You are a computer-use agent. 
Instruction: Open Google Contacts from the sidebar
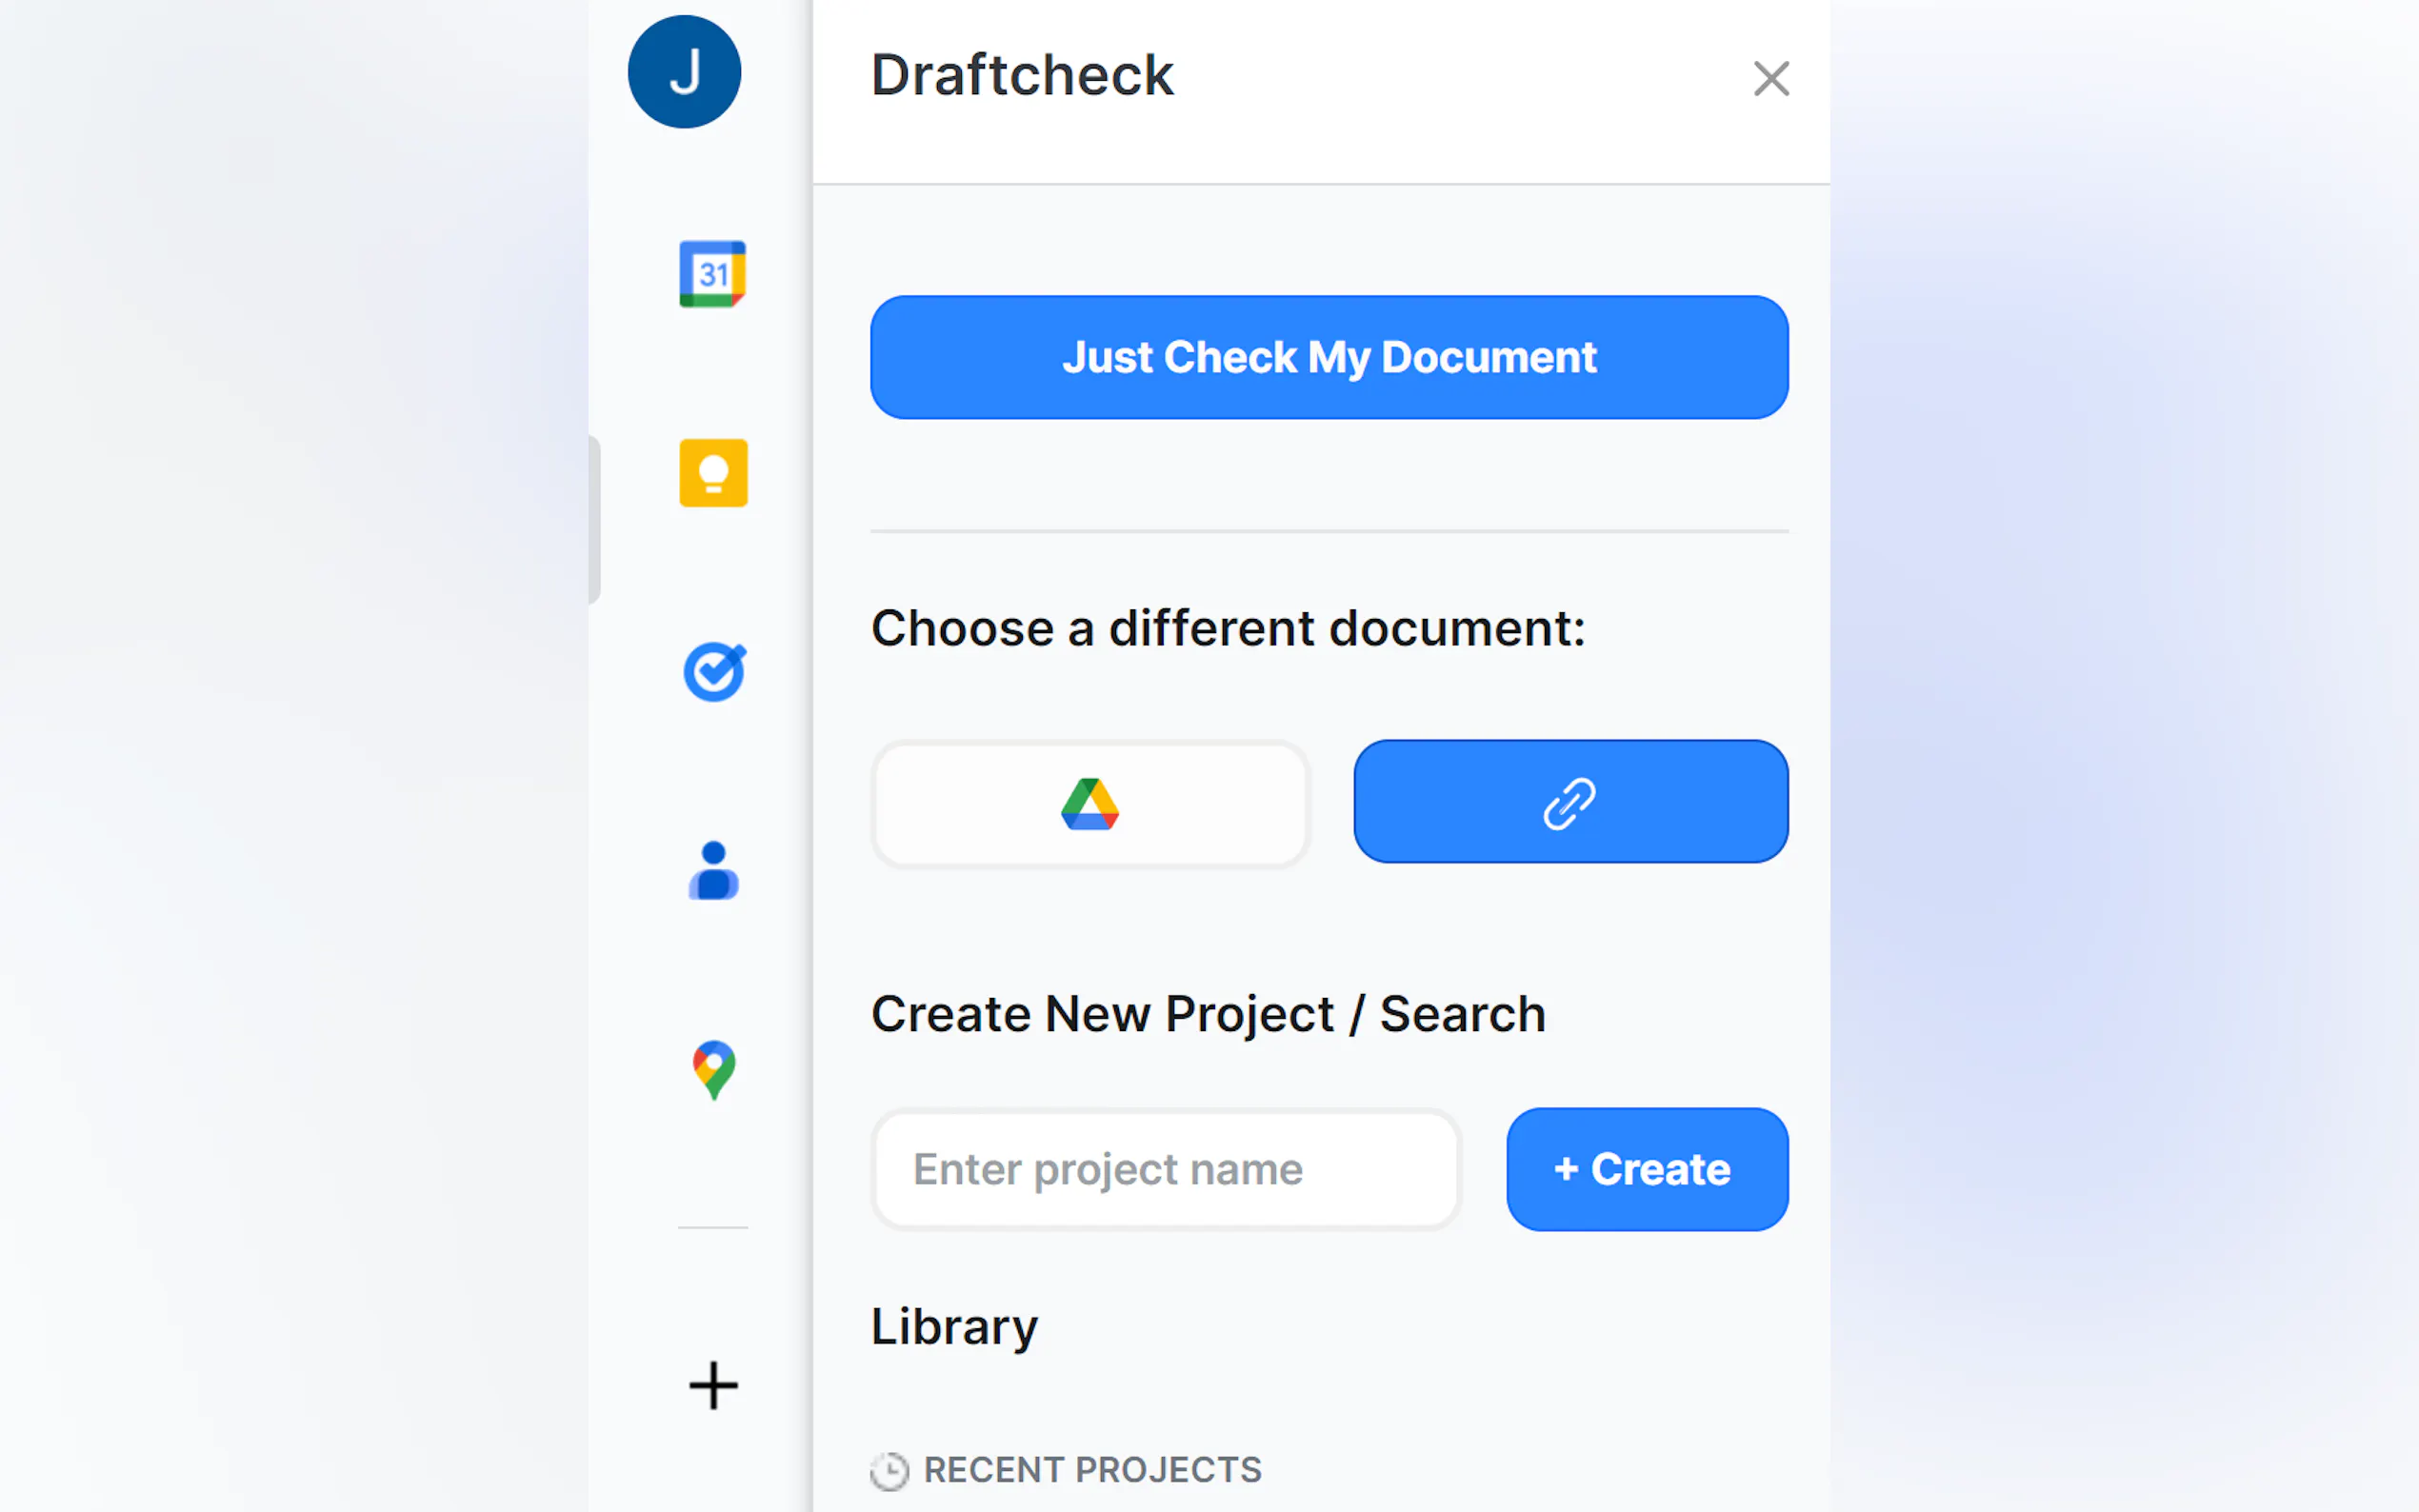712,872
